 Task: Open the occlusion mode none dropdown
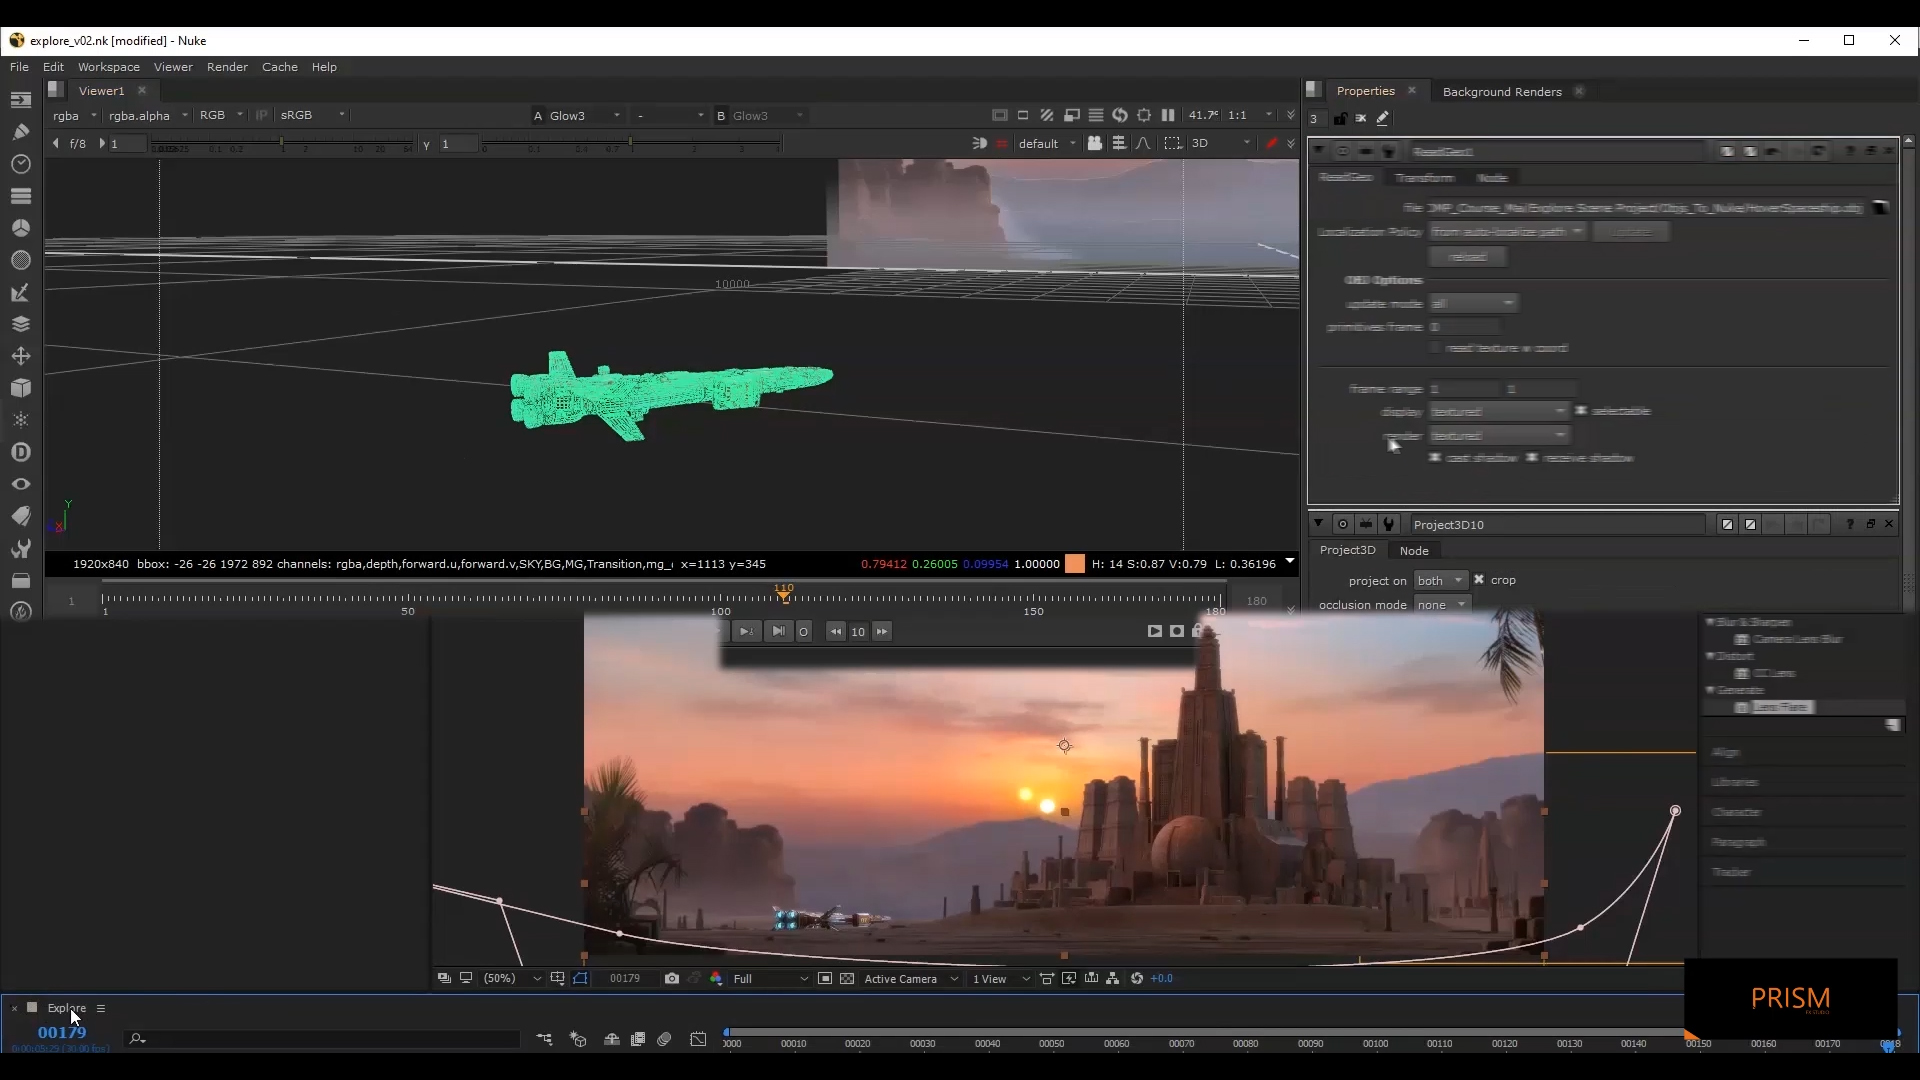(x=1441, y=605)
